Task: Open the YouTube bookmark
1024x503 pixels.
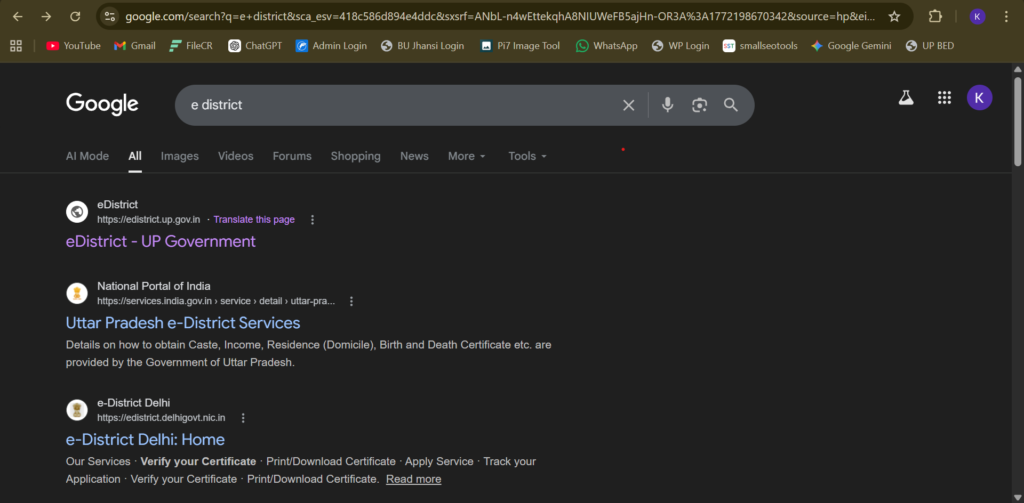Action: (x=73, y=46)
